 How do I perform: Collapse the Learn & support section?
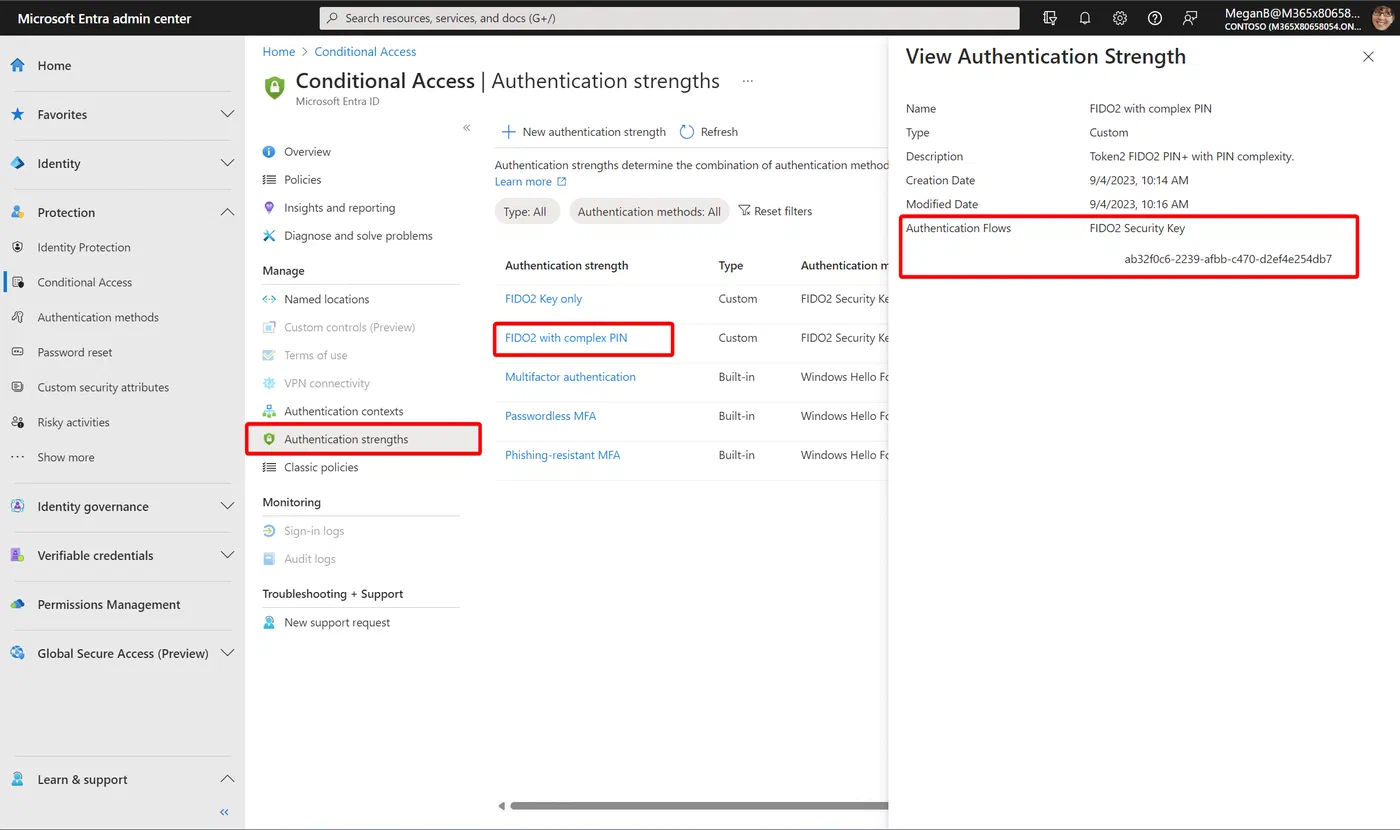(x=227, y=779)
